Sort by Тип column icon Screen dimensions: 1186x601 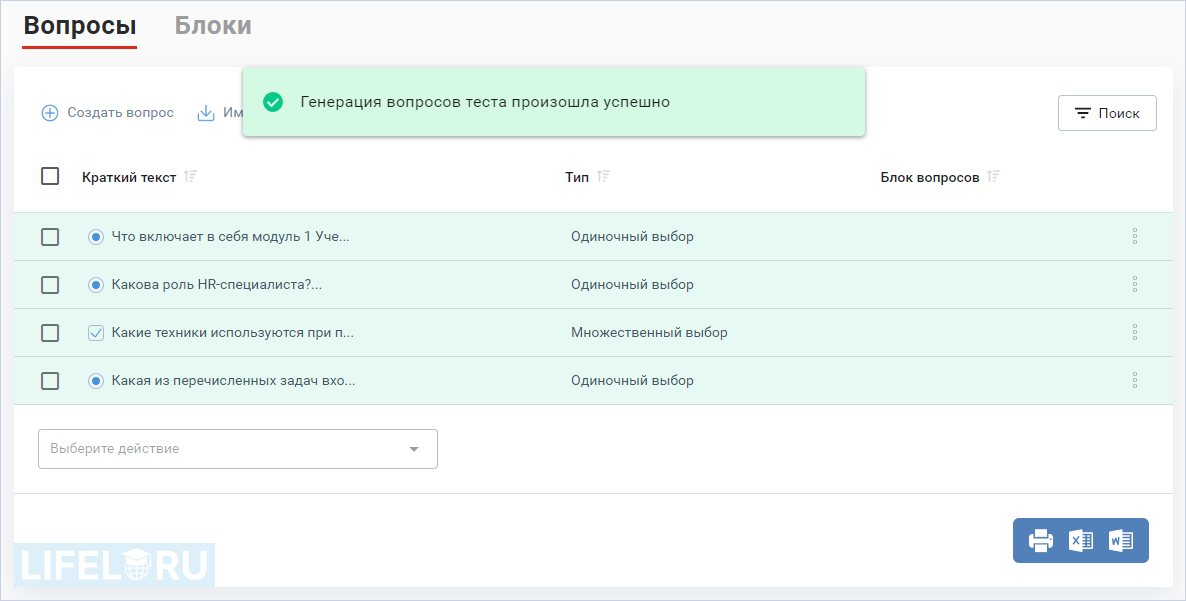click(603, 177)
